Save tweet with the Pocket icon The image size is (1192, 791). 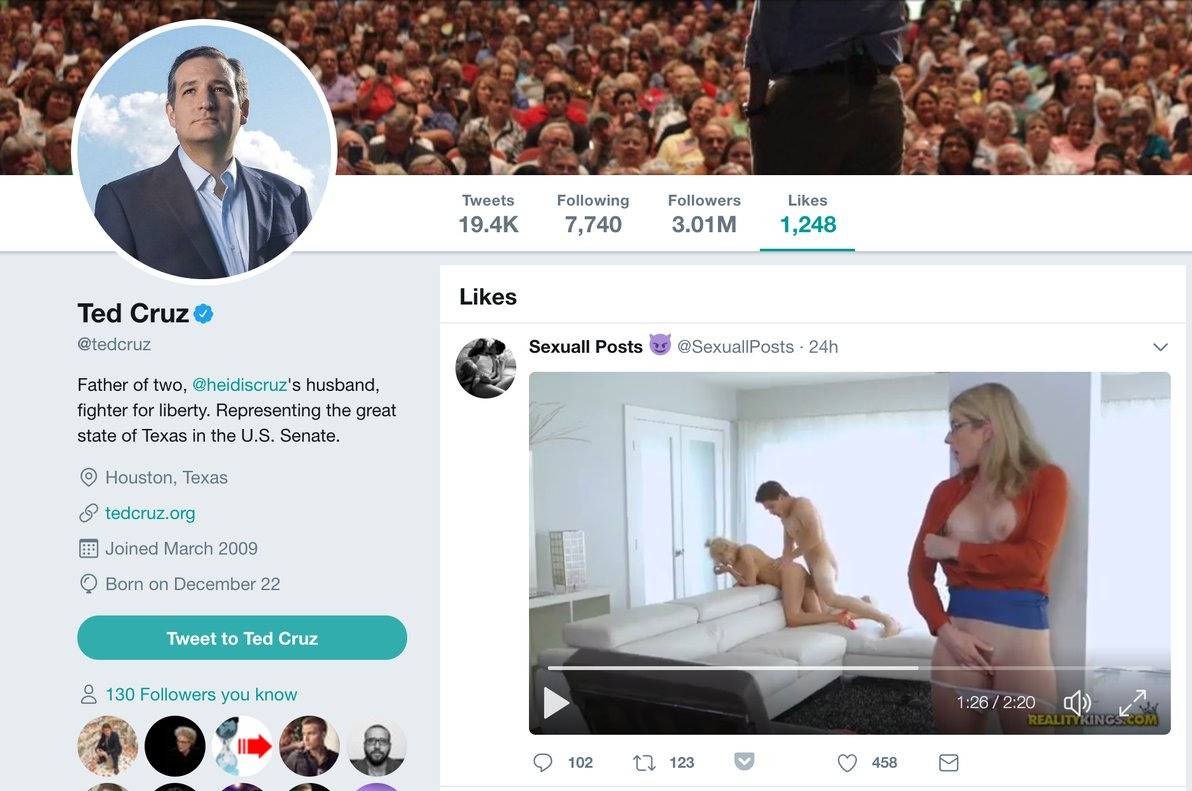pos(744,762)
